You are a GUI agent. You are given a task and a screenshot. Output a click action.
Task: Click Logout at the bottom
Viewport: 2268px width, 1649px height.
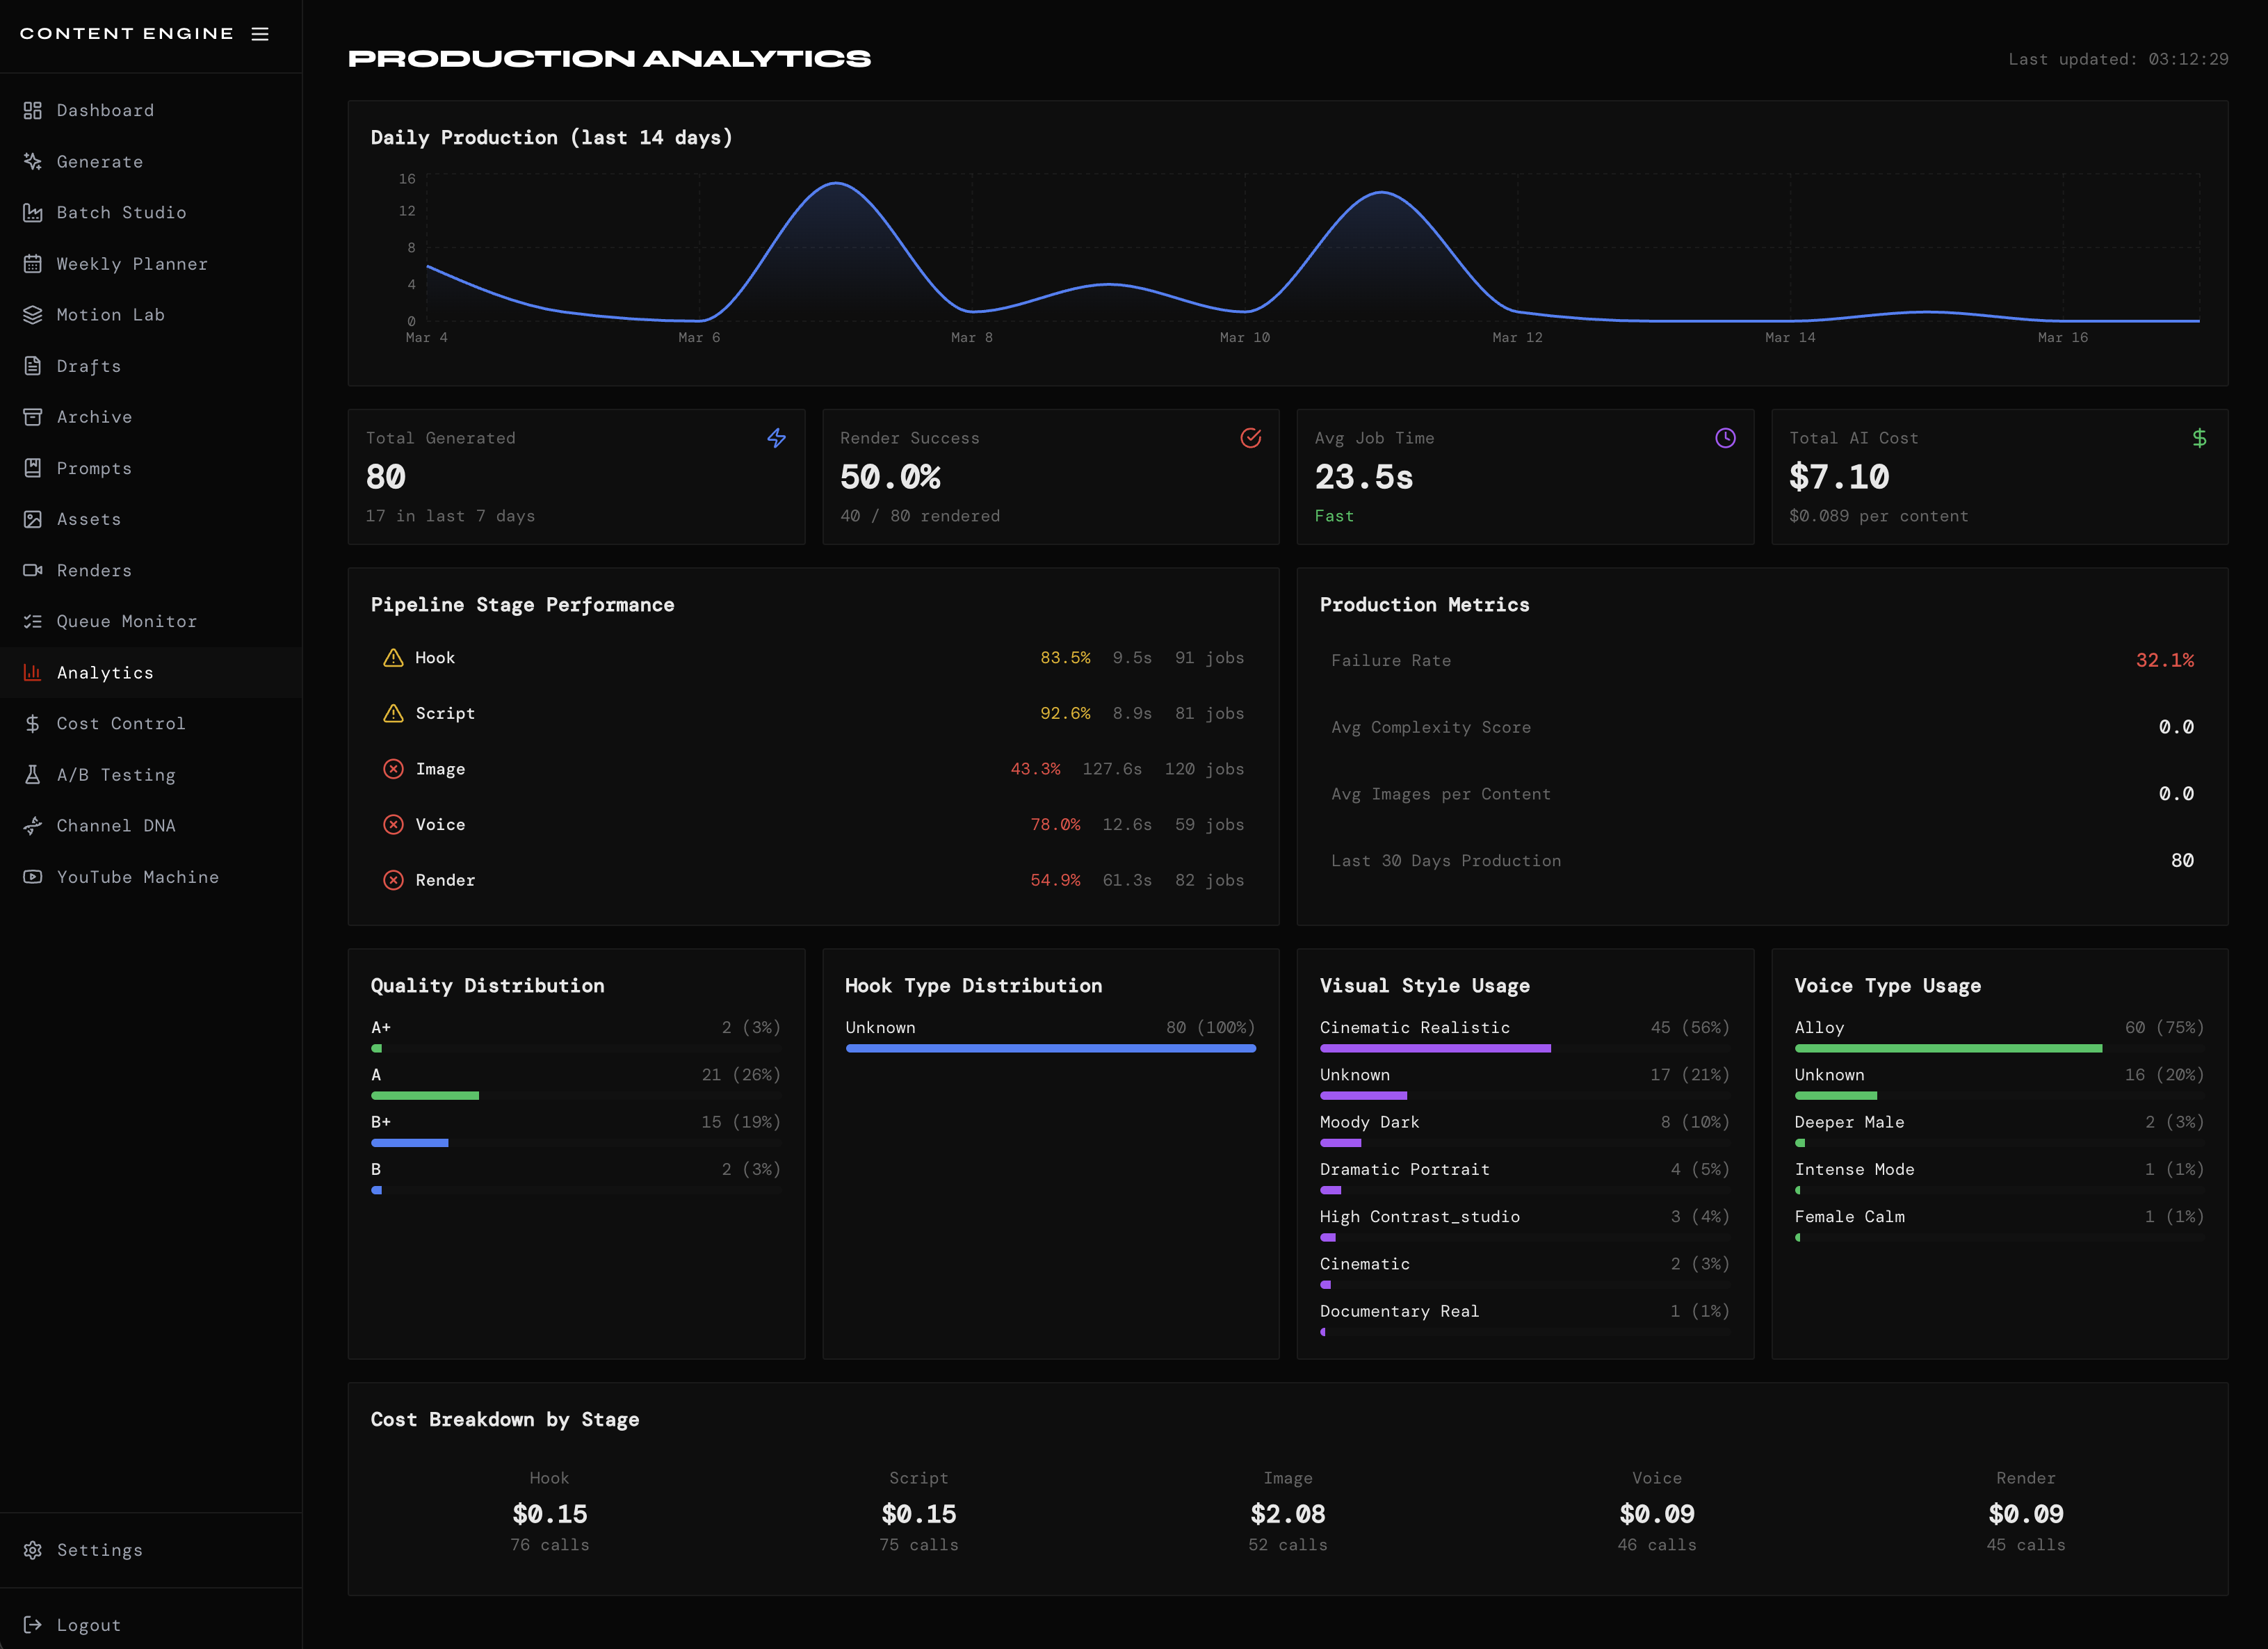click(x=88, y=1624)
